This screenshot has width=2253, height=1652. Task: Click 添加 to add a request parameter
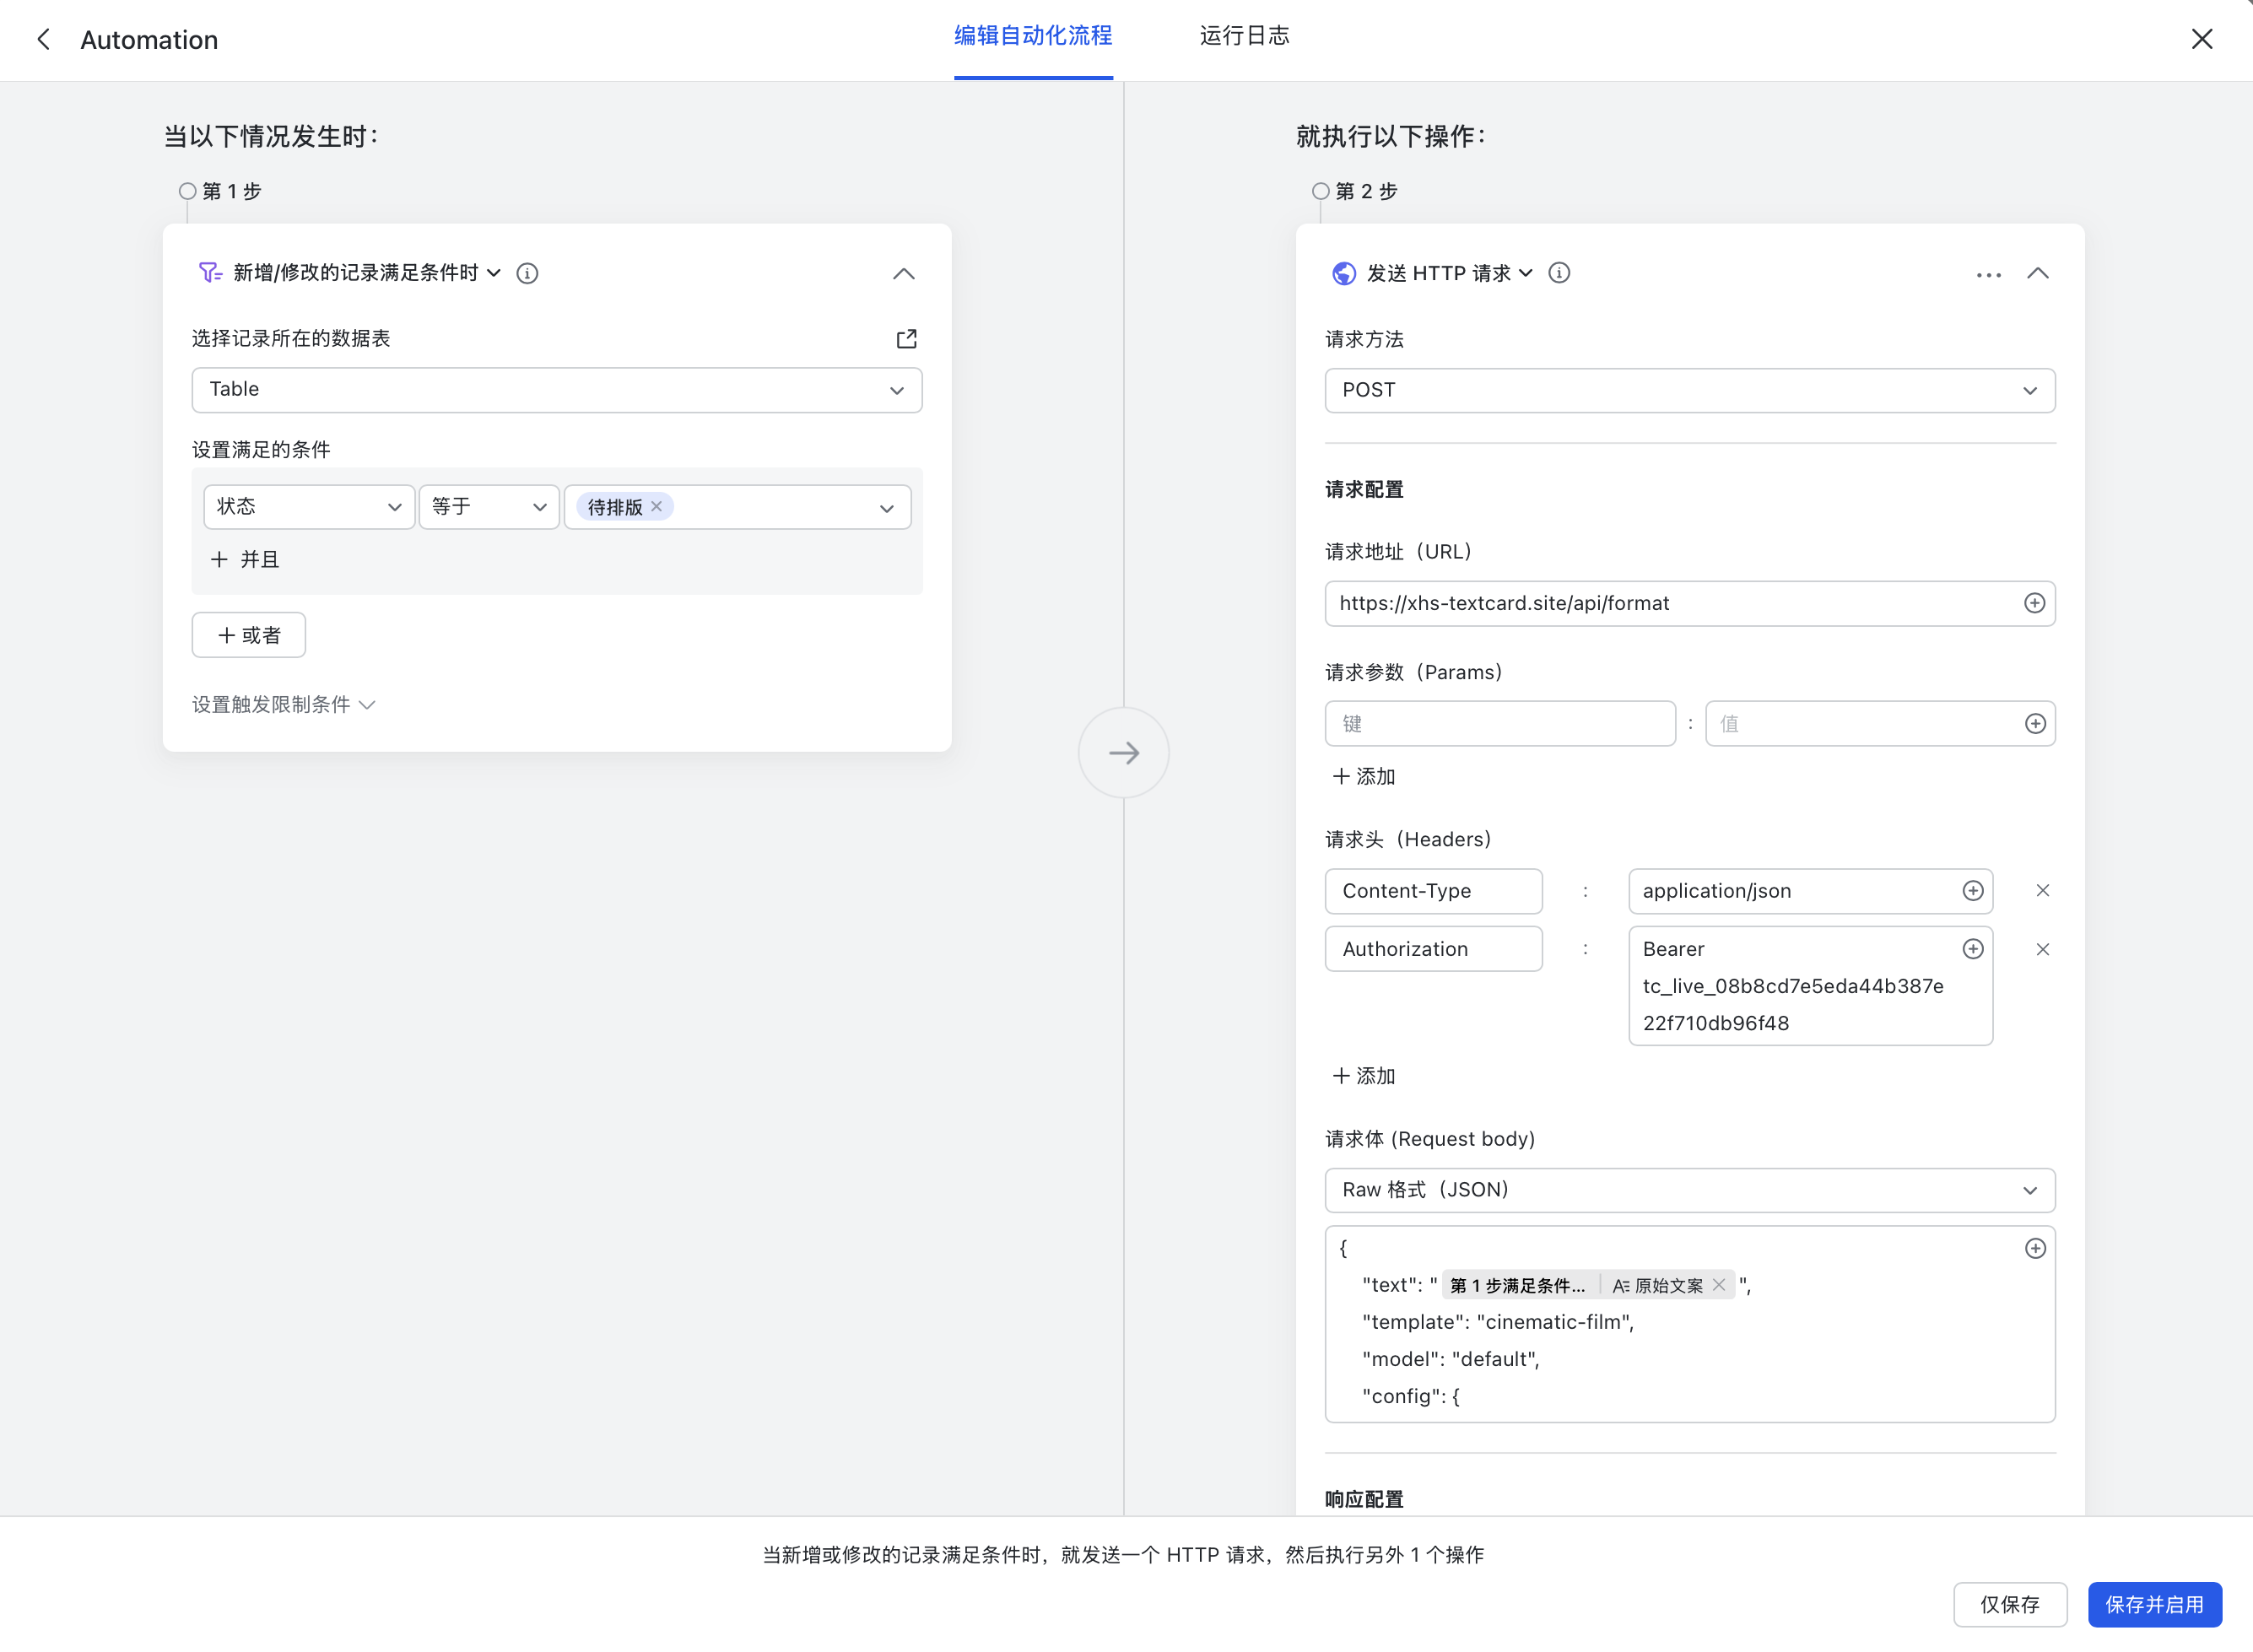pos(1362,776)
